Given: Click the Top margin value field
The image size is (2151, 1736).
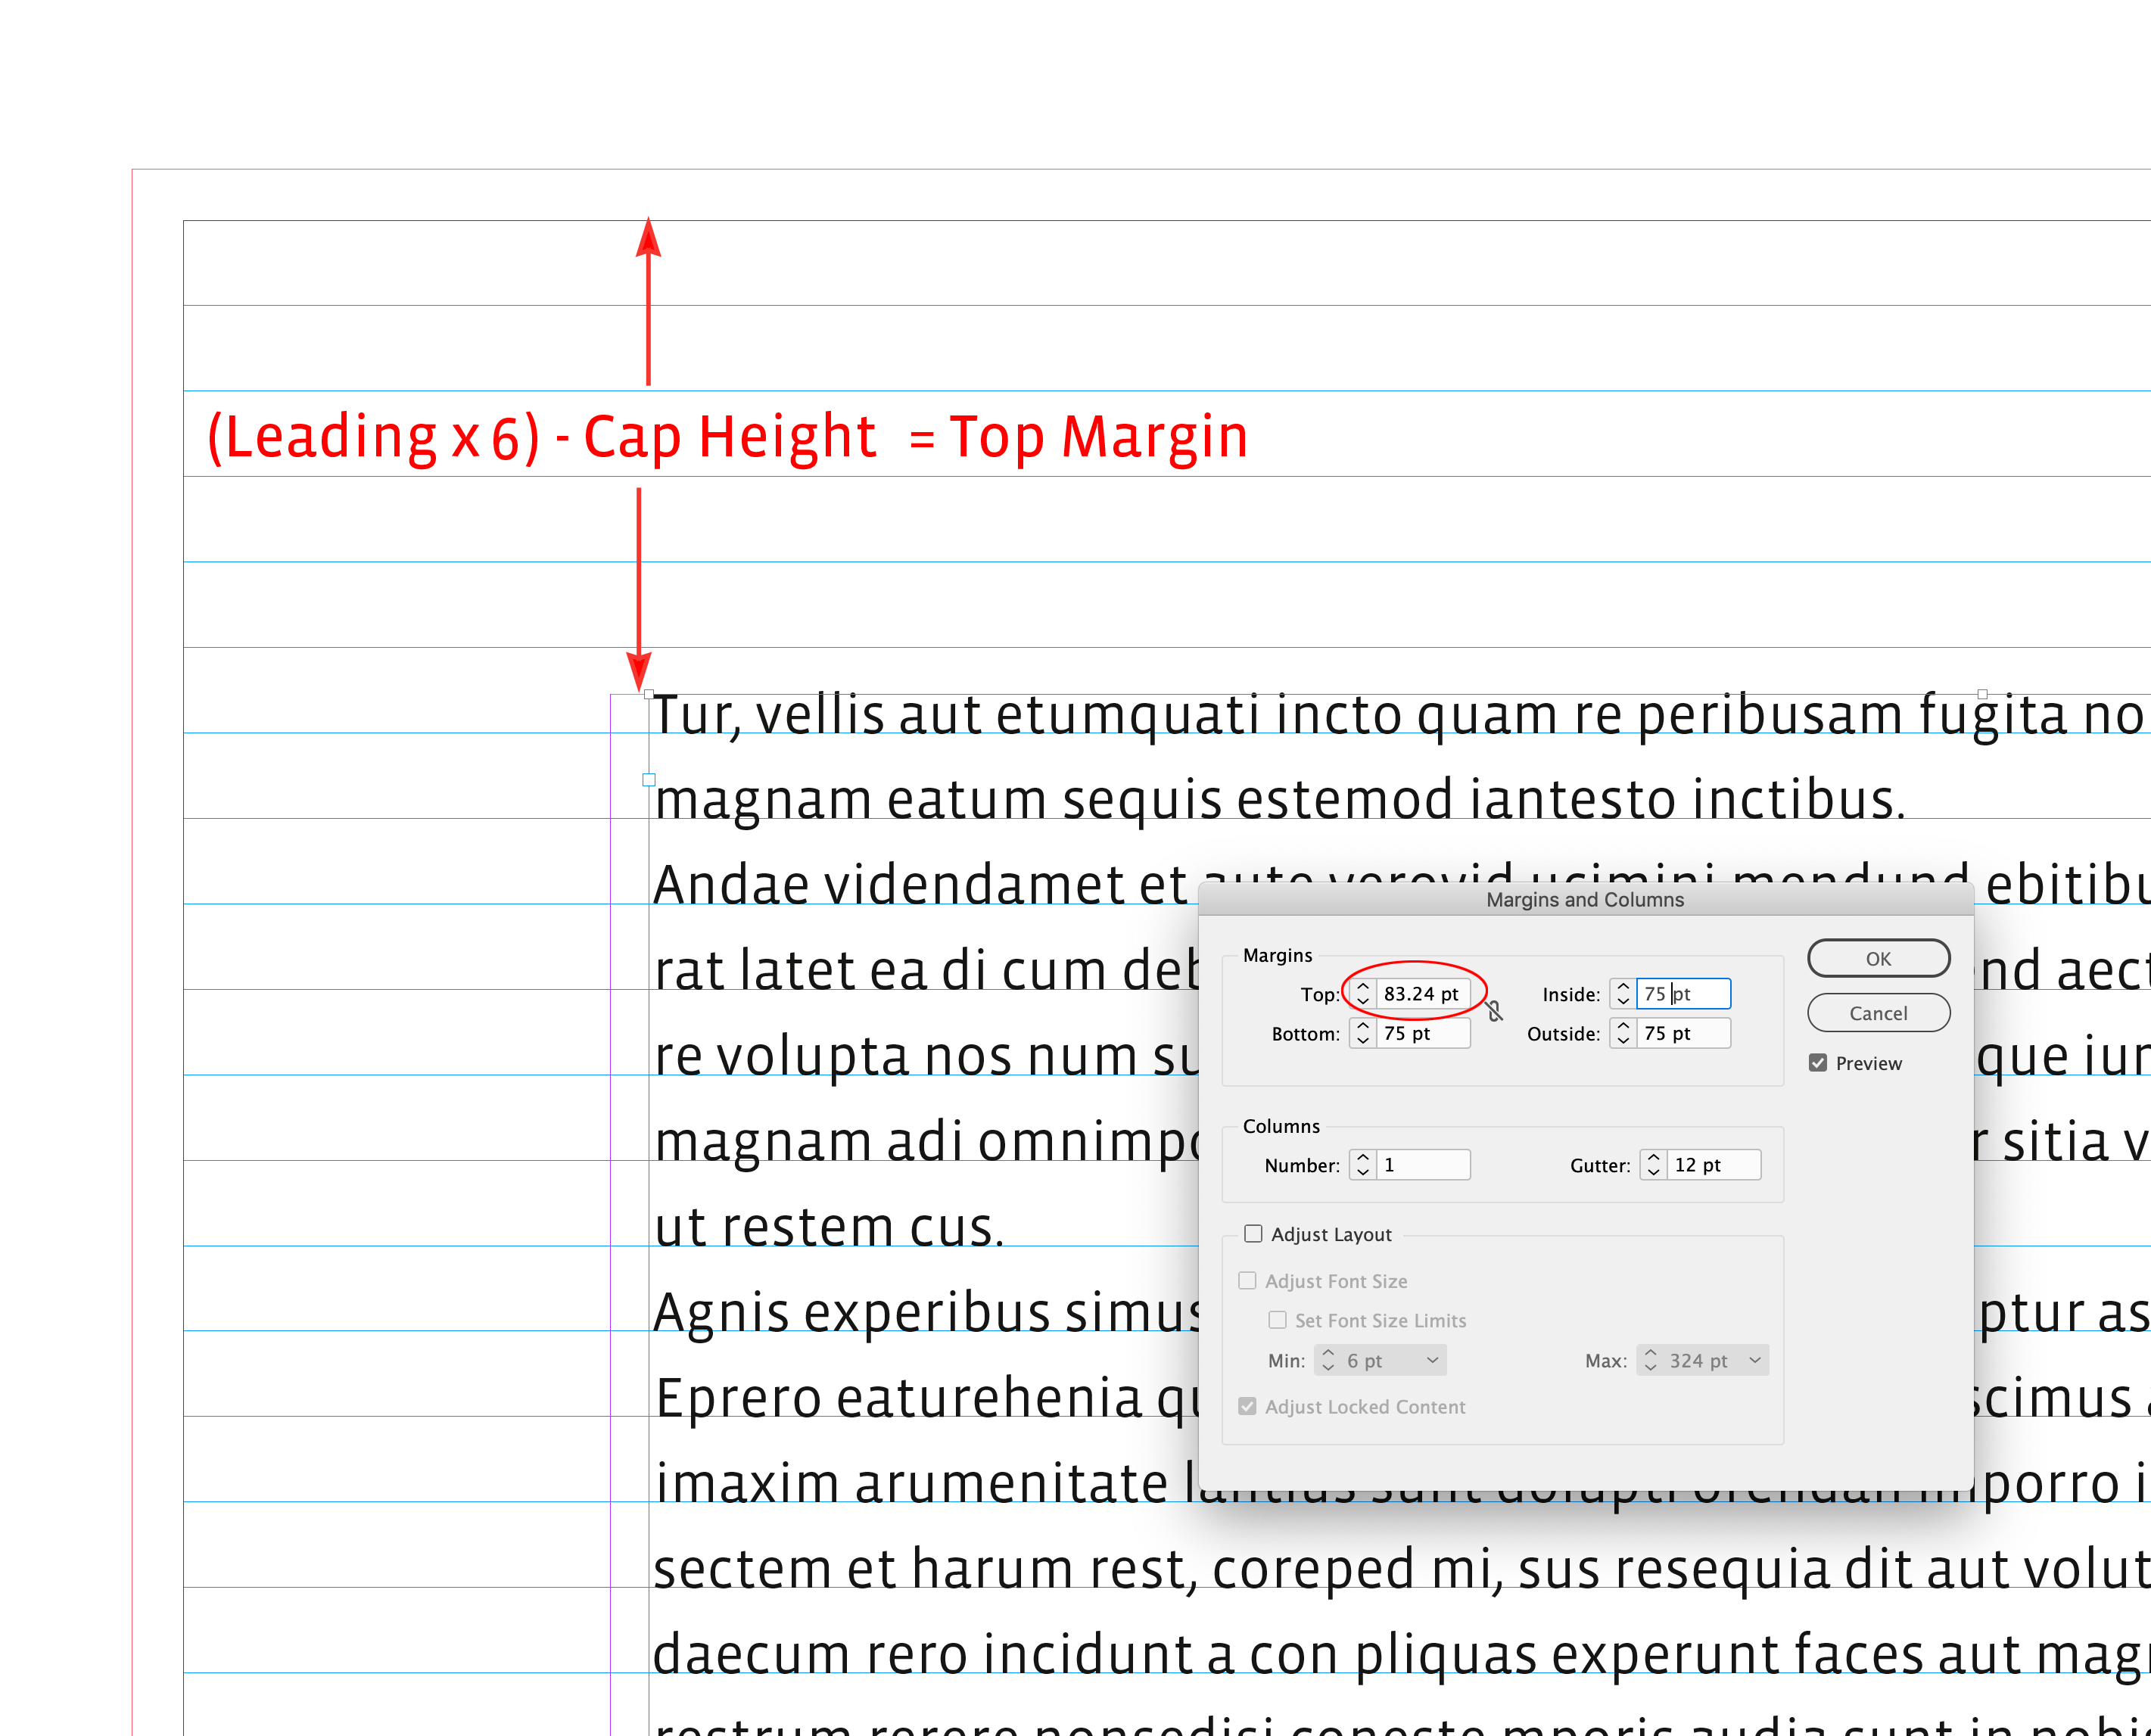Looking at the screenshot, I should point(1423,994).
